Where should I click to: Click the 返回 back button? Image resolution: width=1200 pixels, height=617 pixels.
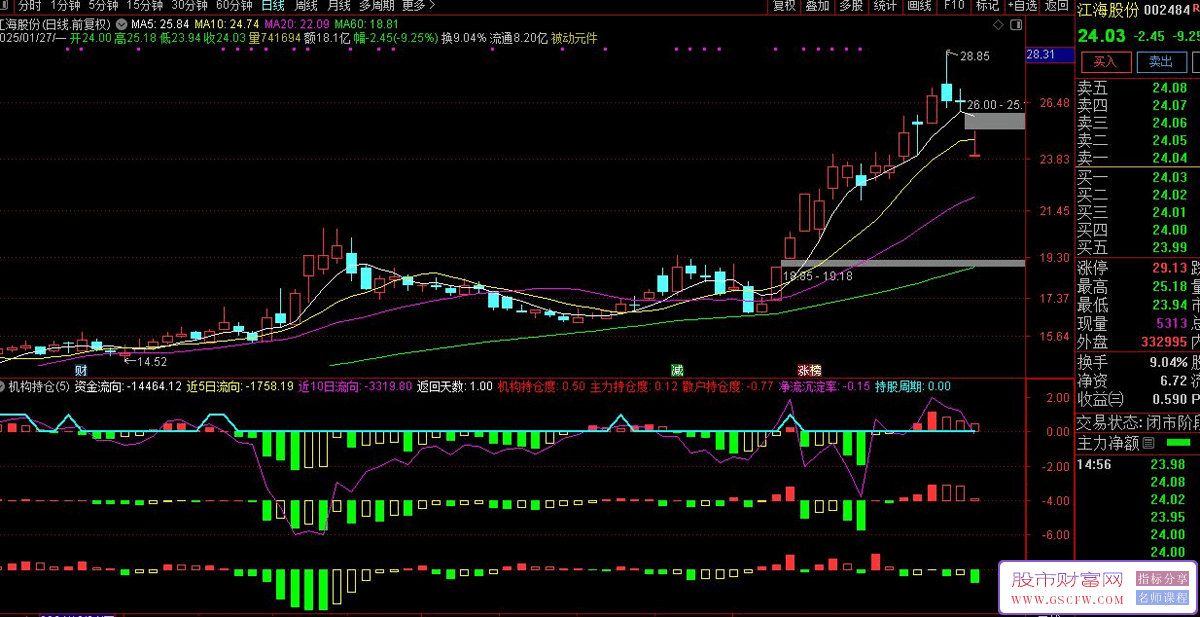pos(1056,6)
